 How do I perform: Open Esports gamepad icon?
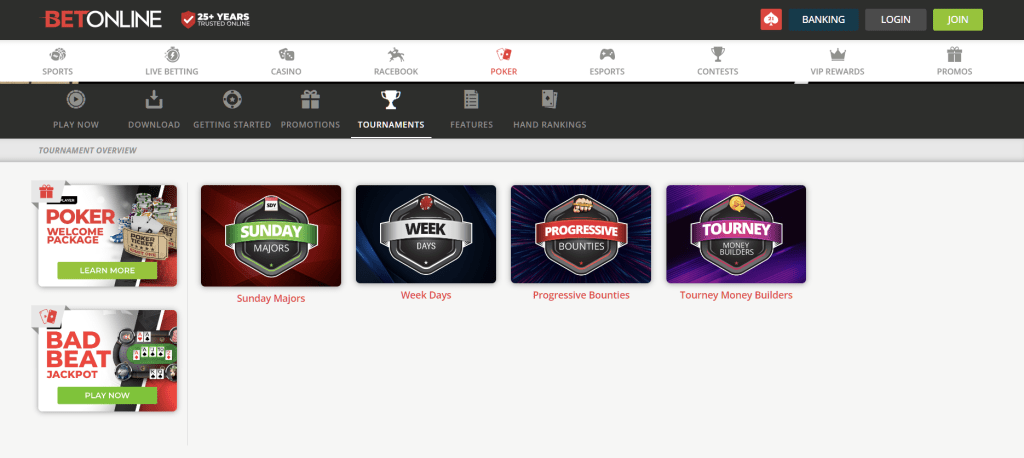click(607, 54)
